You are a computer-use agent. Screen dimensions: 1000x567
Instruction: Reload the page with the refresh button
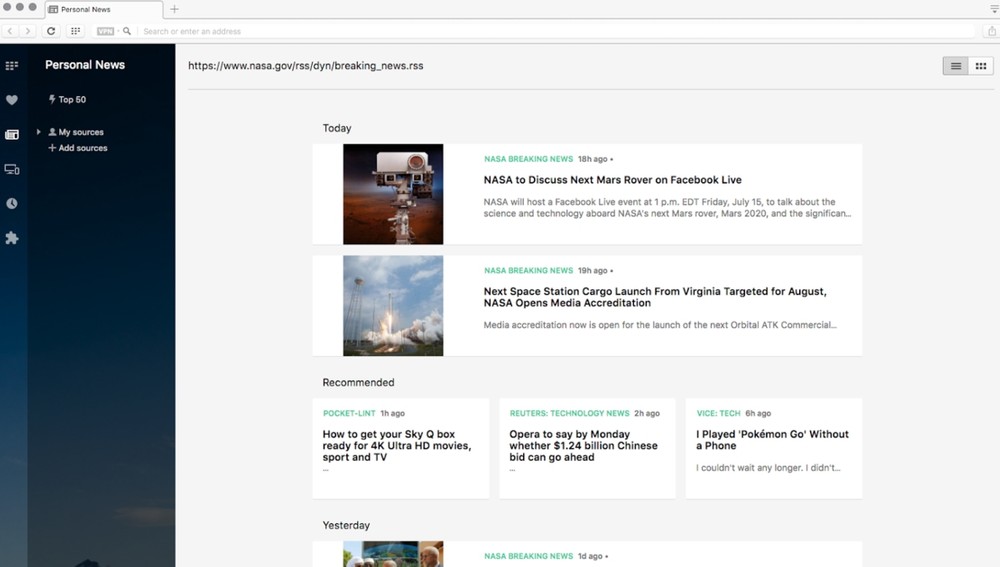tap(51, 31)
